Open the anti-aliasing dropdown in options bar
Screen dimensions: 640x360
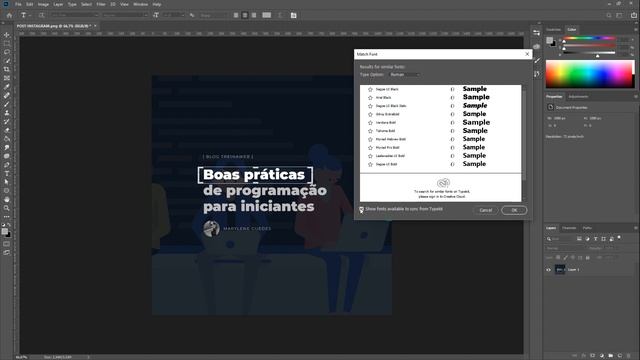point(213,15)
